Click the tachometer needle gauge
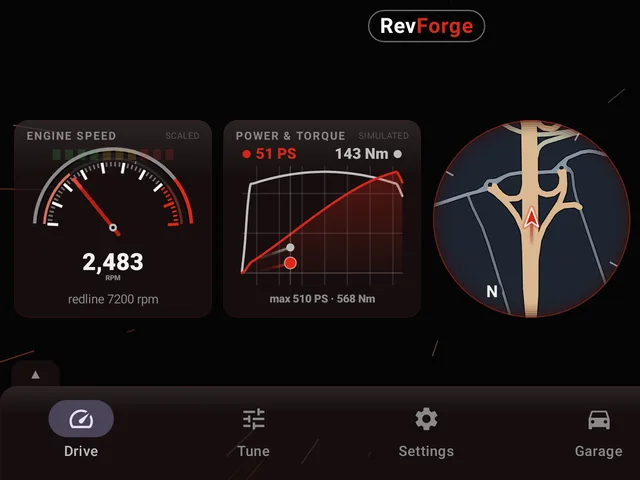This screenshot has width=640, height=480. tap(113, 189)
